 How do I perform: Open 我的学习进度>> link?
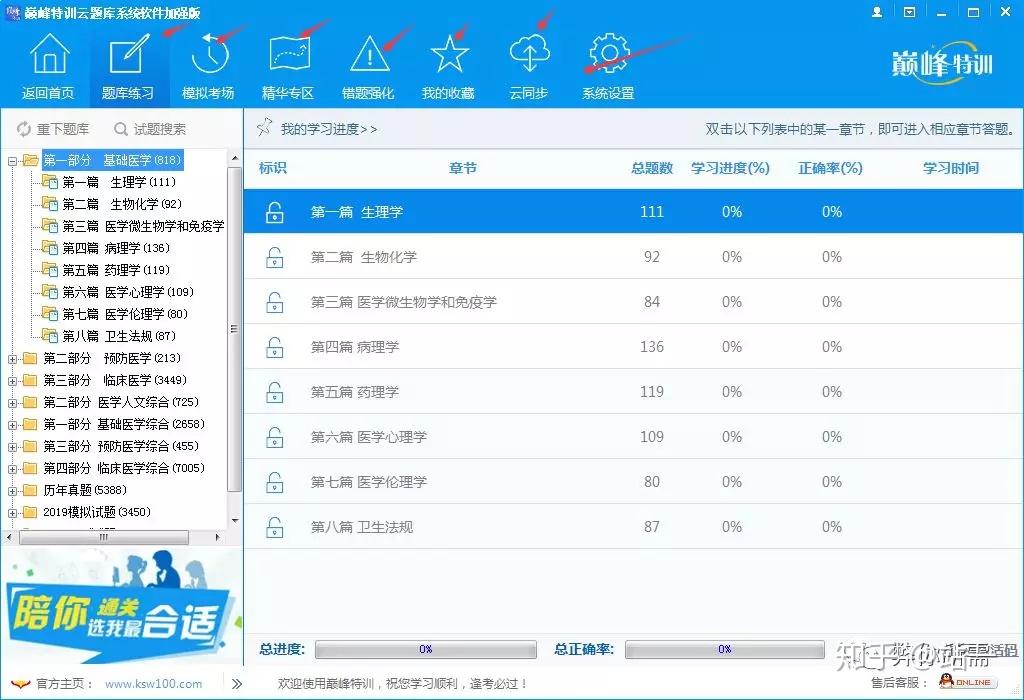click(328, 129)
